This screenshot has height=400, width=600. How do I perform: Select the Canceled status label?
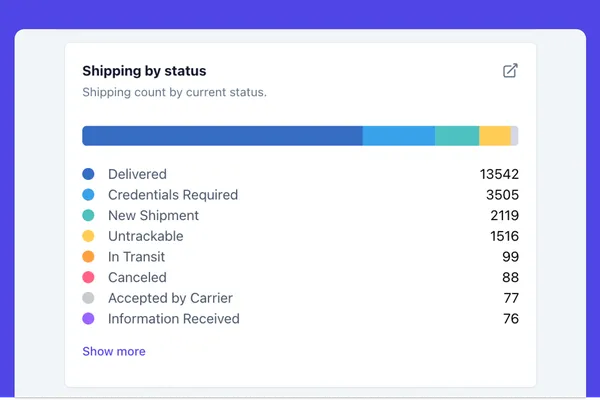coord(137,277)
